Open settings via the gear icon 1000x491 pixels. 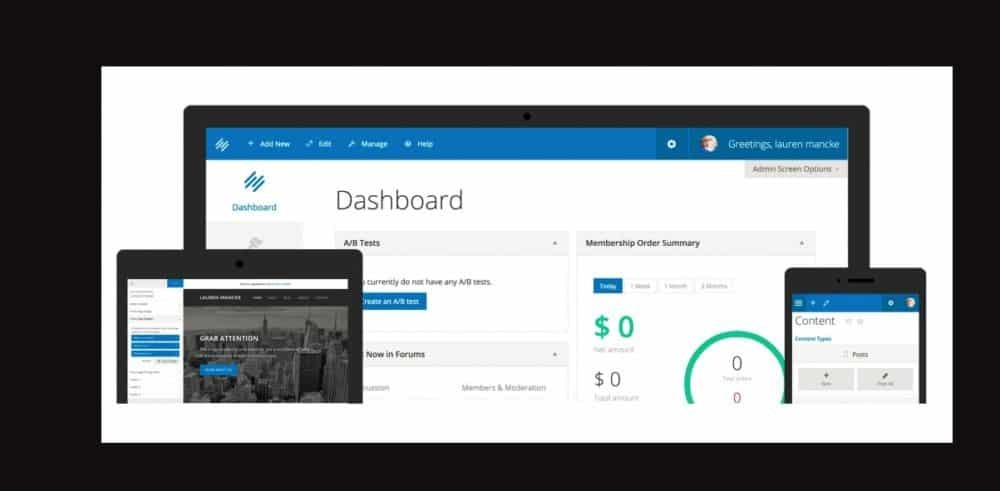[671, 144]
